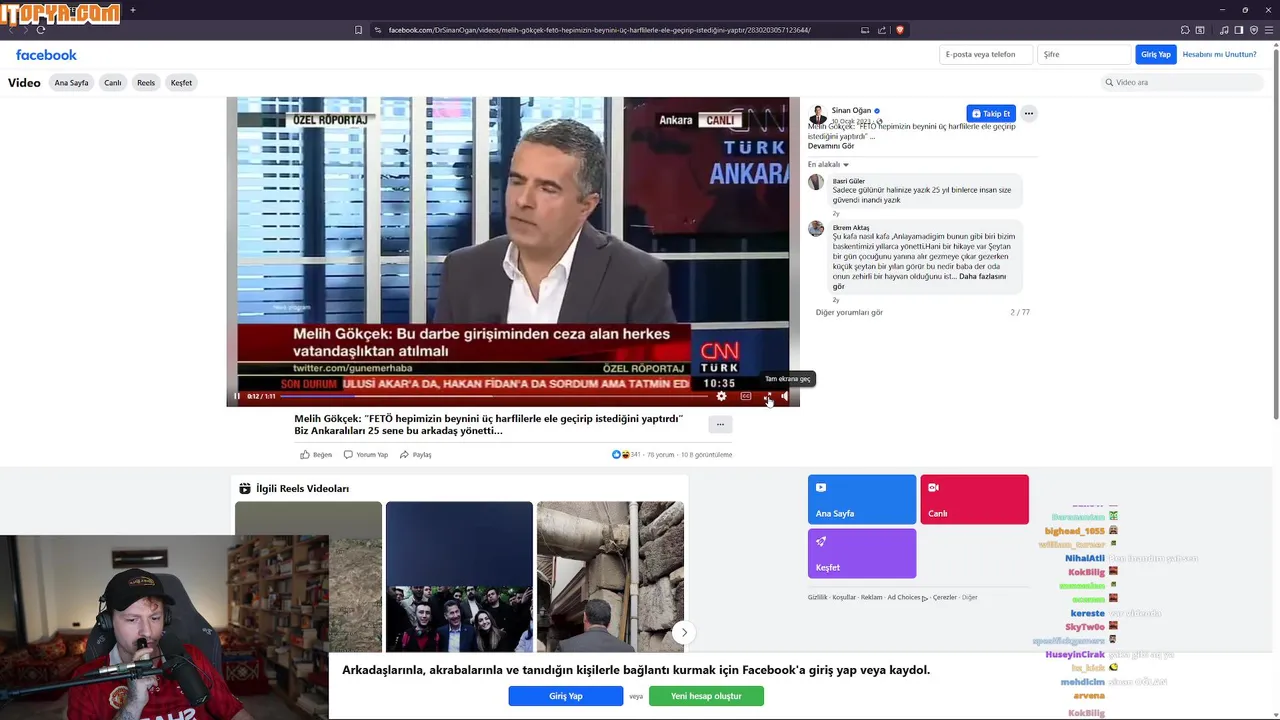1280x720 pixels.
Task: Enter fullscreen with the Tam ekrana geç icon
Action: [x=767, y=396]
